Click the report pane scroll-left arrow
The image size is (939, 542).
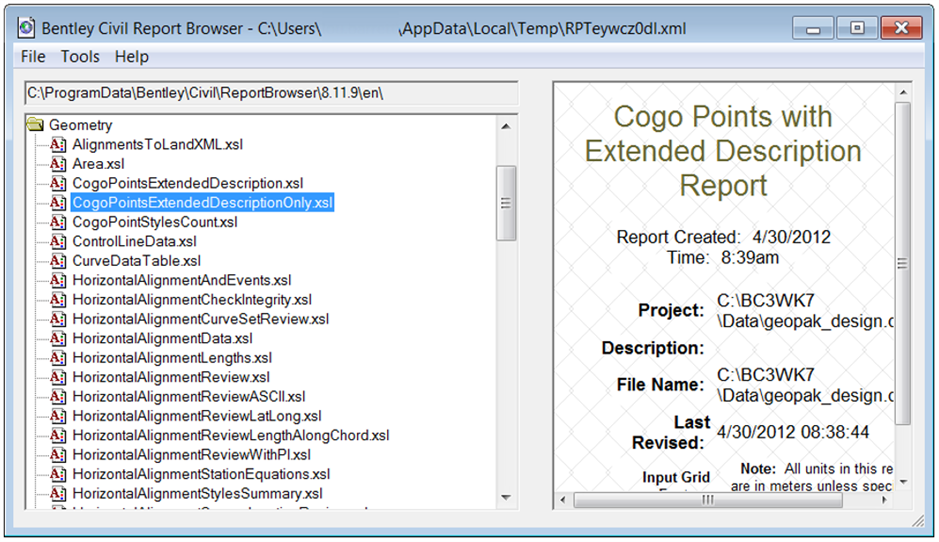pyautogui.click(x=562, y=499)
